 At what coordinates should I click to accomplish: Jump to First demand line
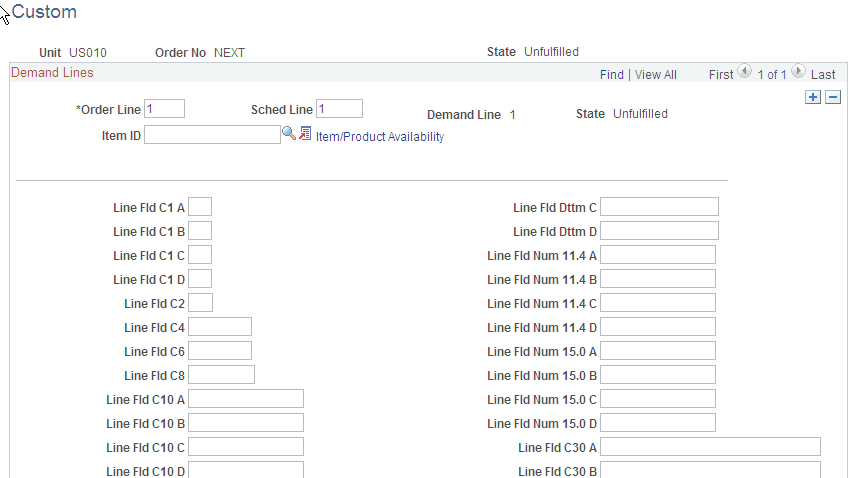point(721,74)
